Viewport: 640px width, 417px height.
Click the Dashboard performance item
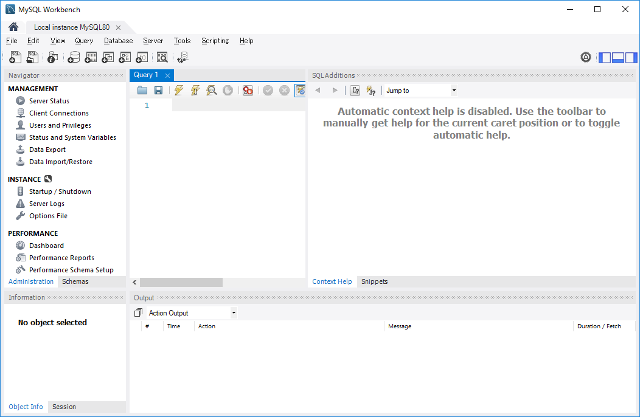coord(46,245)
